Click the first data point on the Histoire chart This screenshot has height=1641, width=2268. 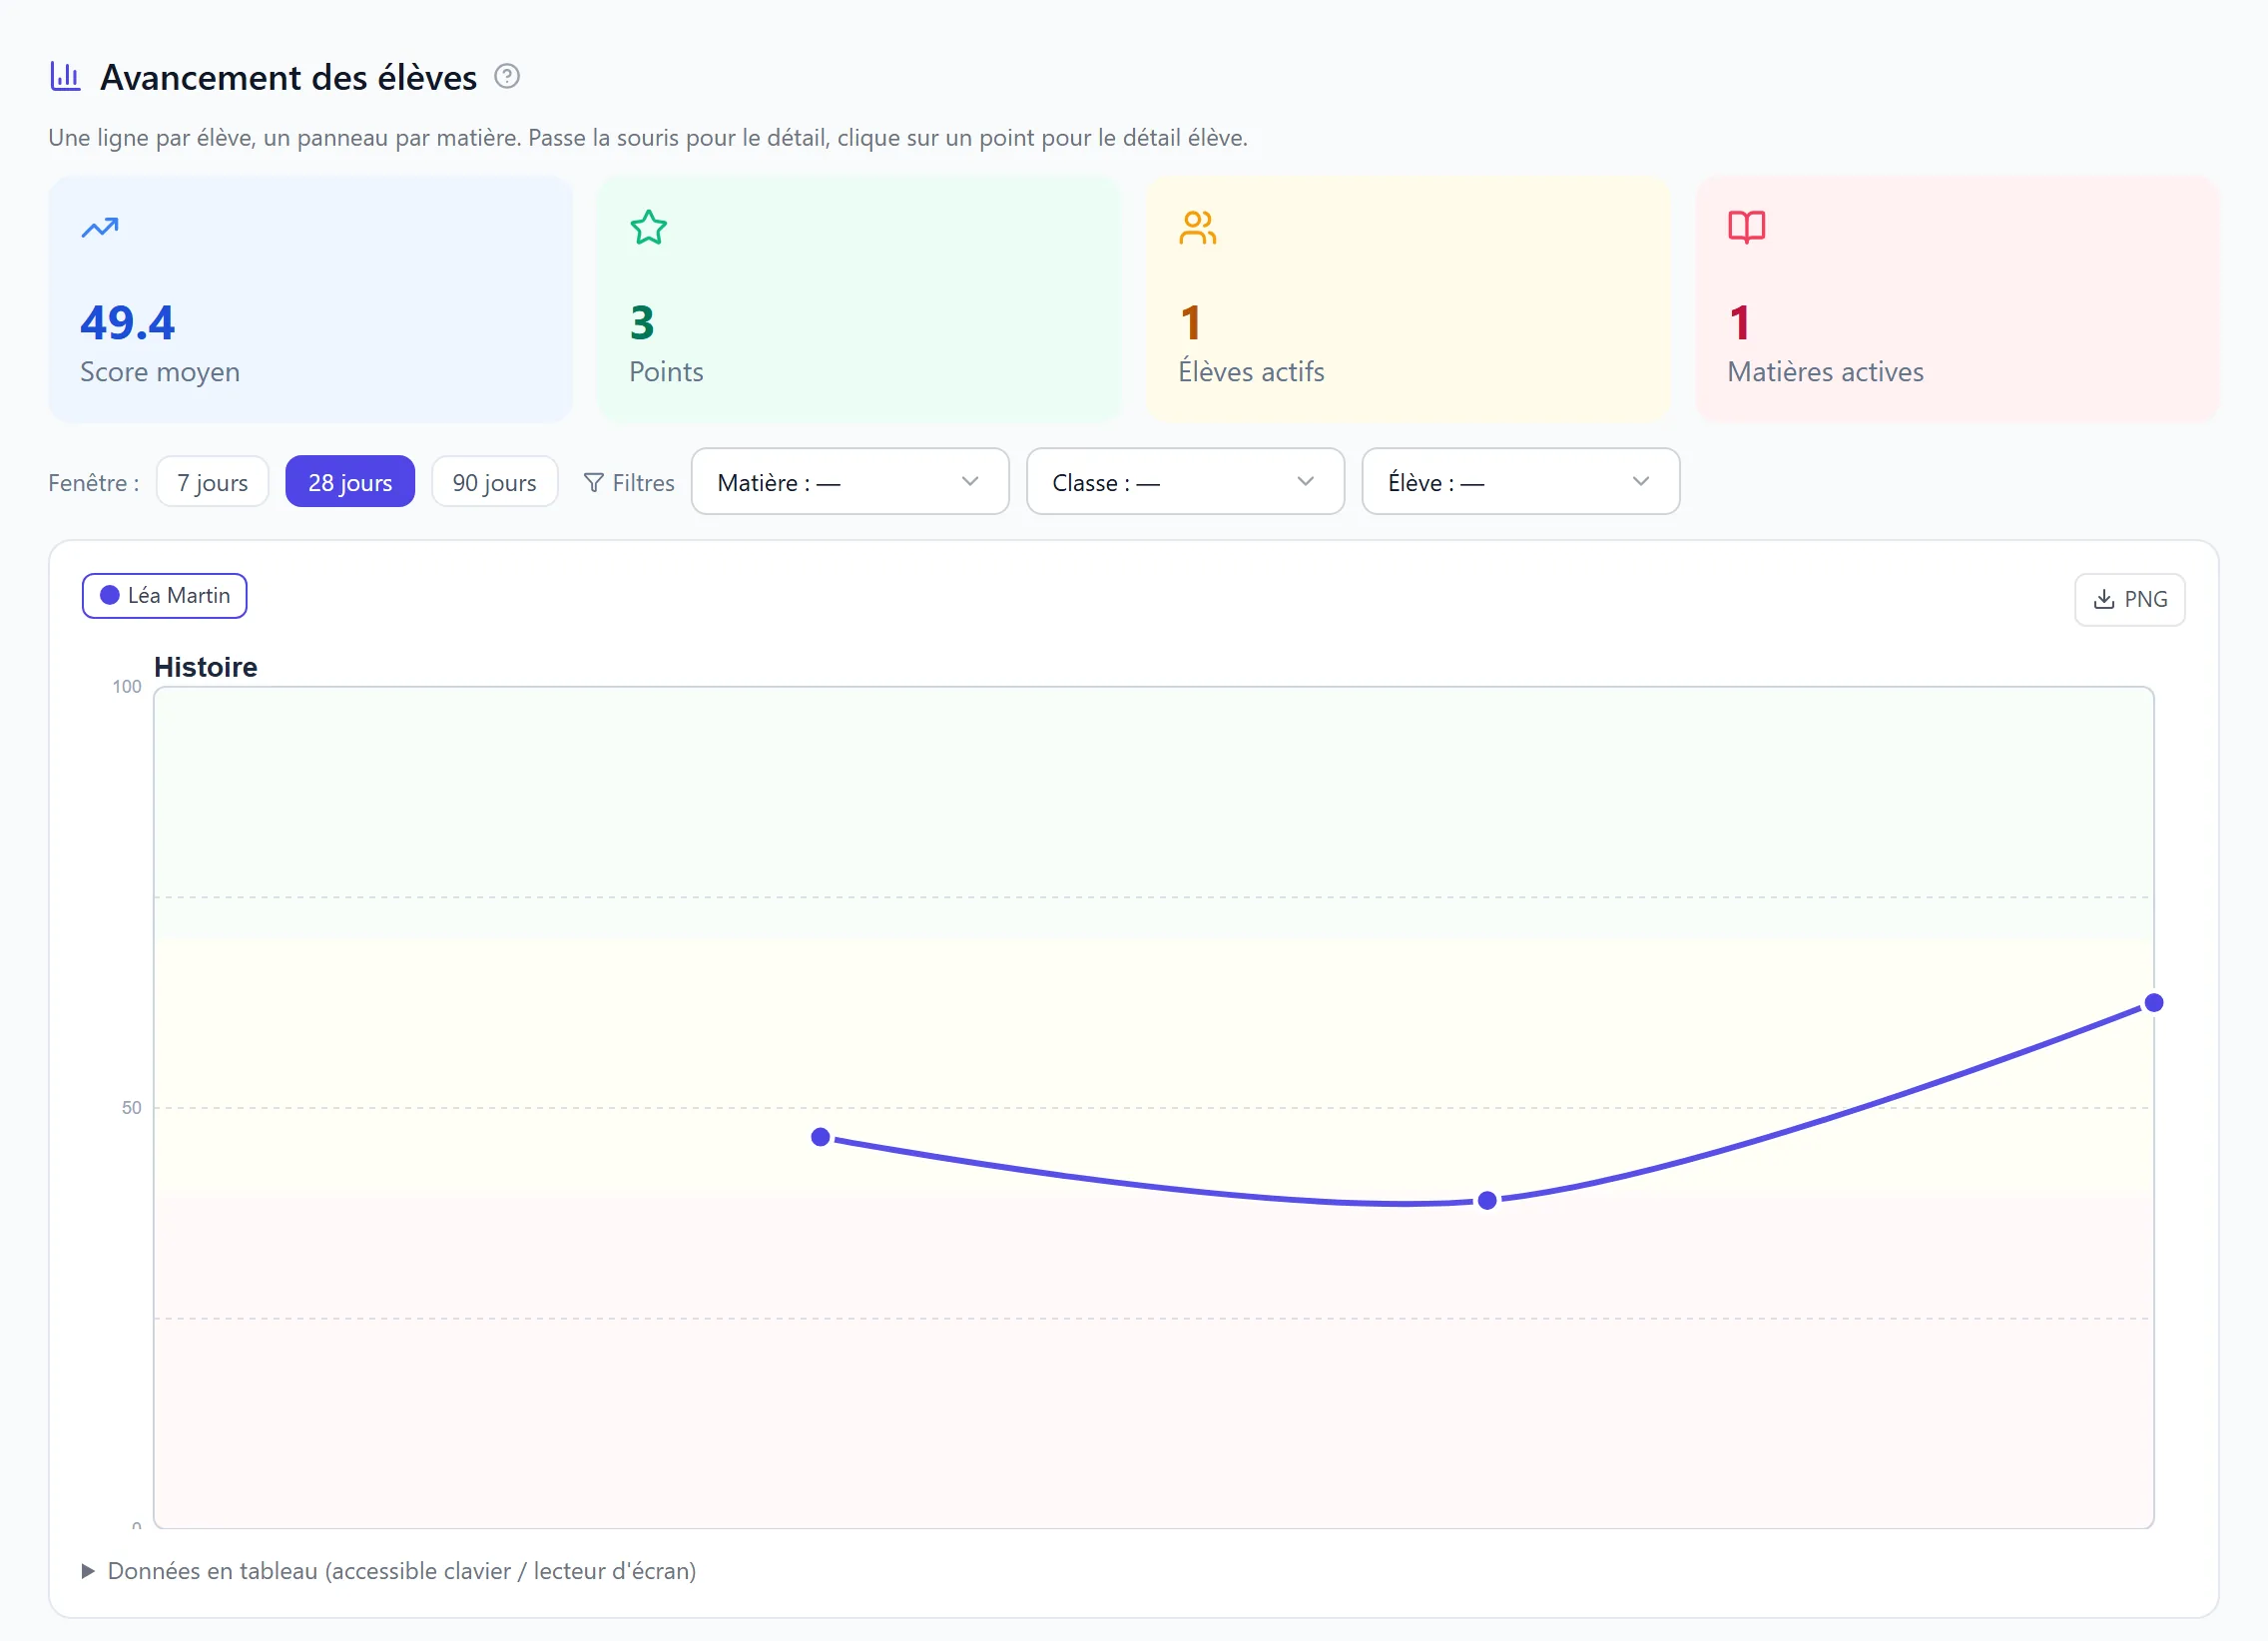[820, 1137]
